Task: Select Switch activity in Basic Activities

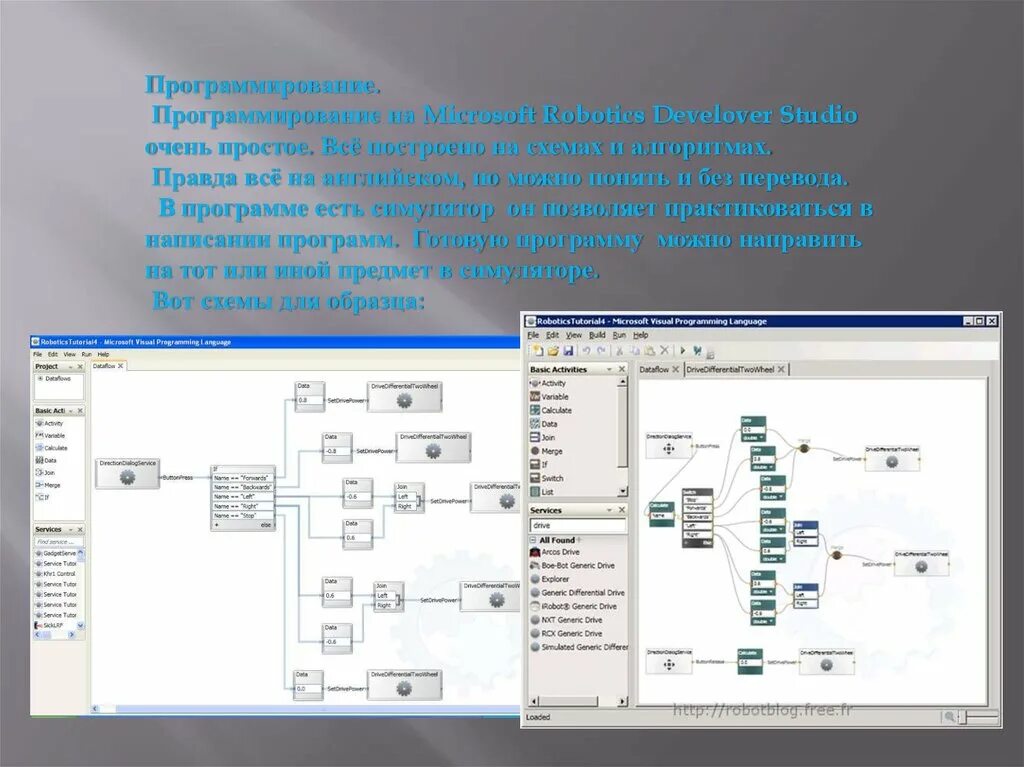Action: tap(547, 478)
